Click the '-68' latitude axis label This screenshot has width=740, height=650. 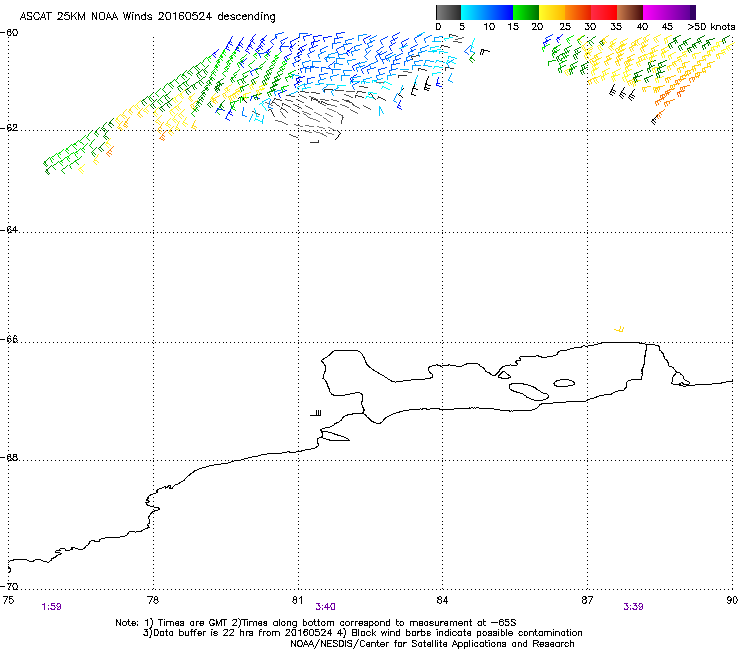(x=9, y=457)
